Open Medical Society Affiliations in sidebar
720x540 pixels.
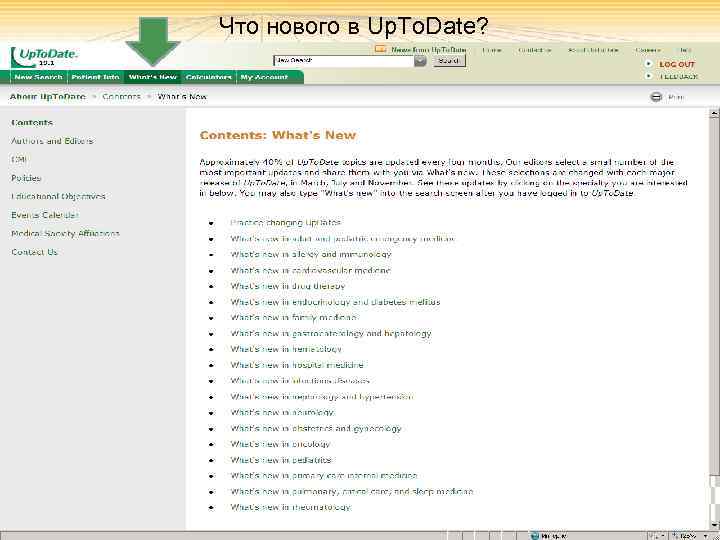tap(65, 233)
